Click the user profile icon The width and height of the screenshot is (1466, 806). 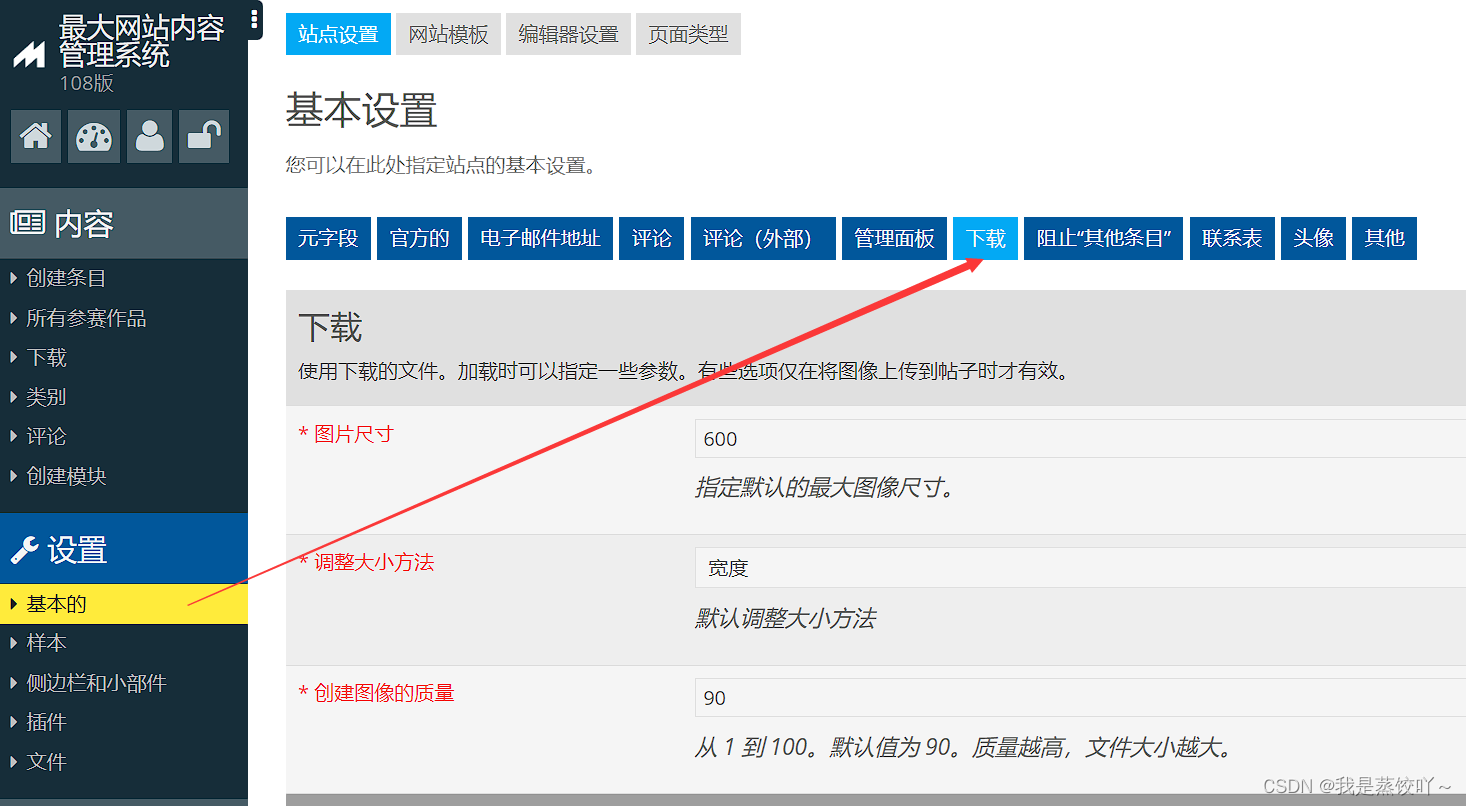coord(149,136)
